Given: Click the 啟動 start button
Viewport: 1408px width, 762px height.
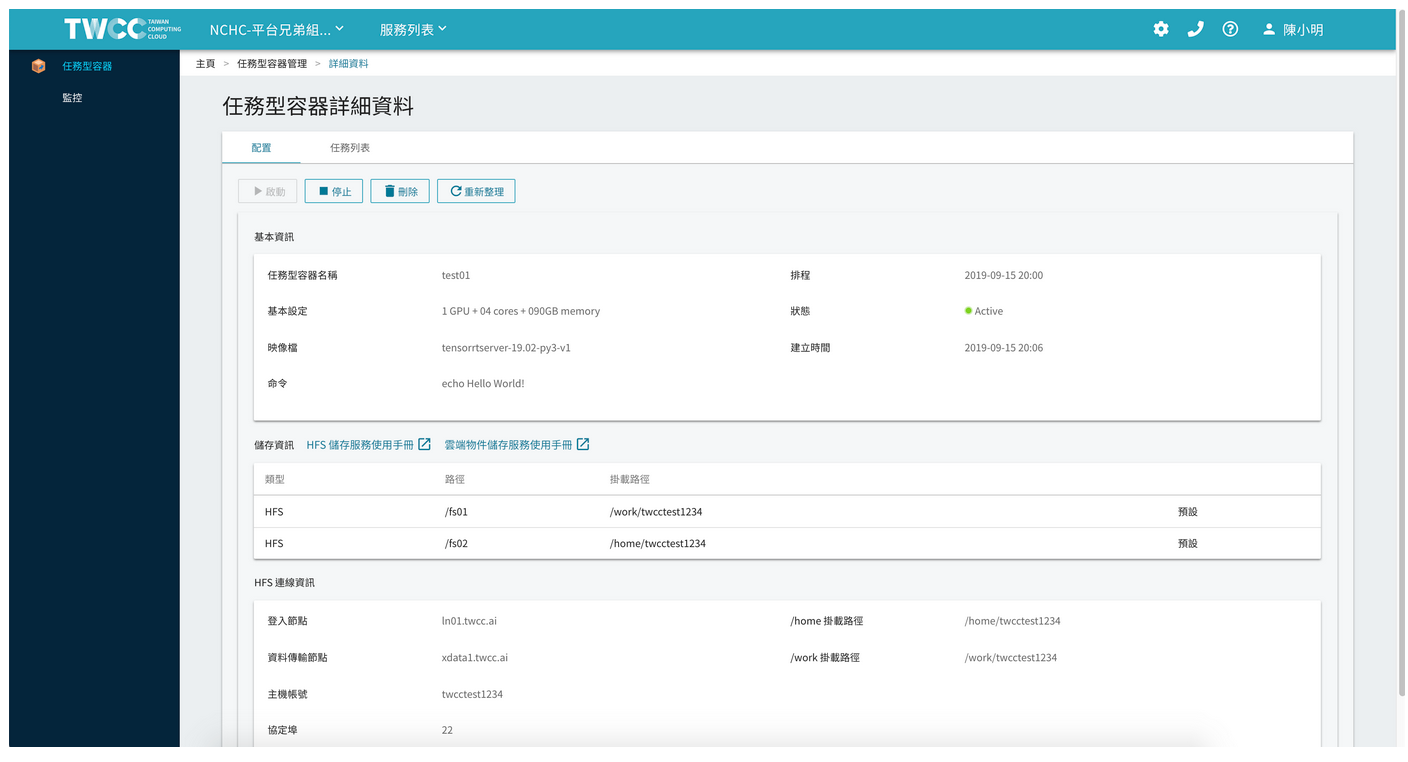Looking at the screenshot, I should coord(267,191).
